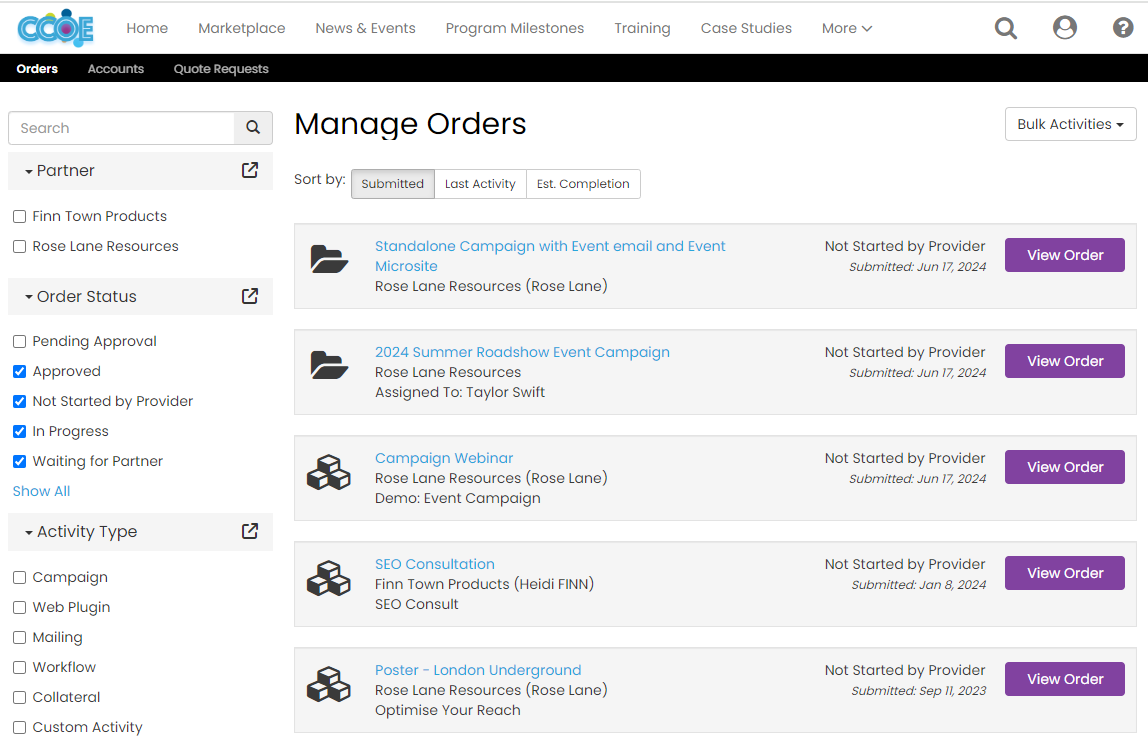Uncheck the In Progress status filter

coord(20,432)
